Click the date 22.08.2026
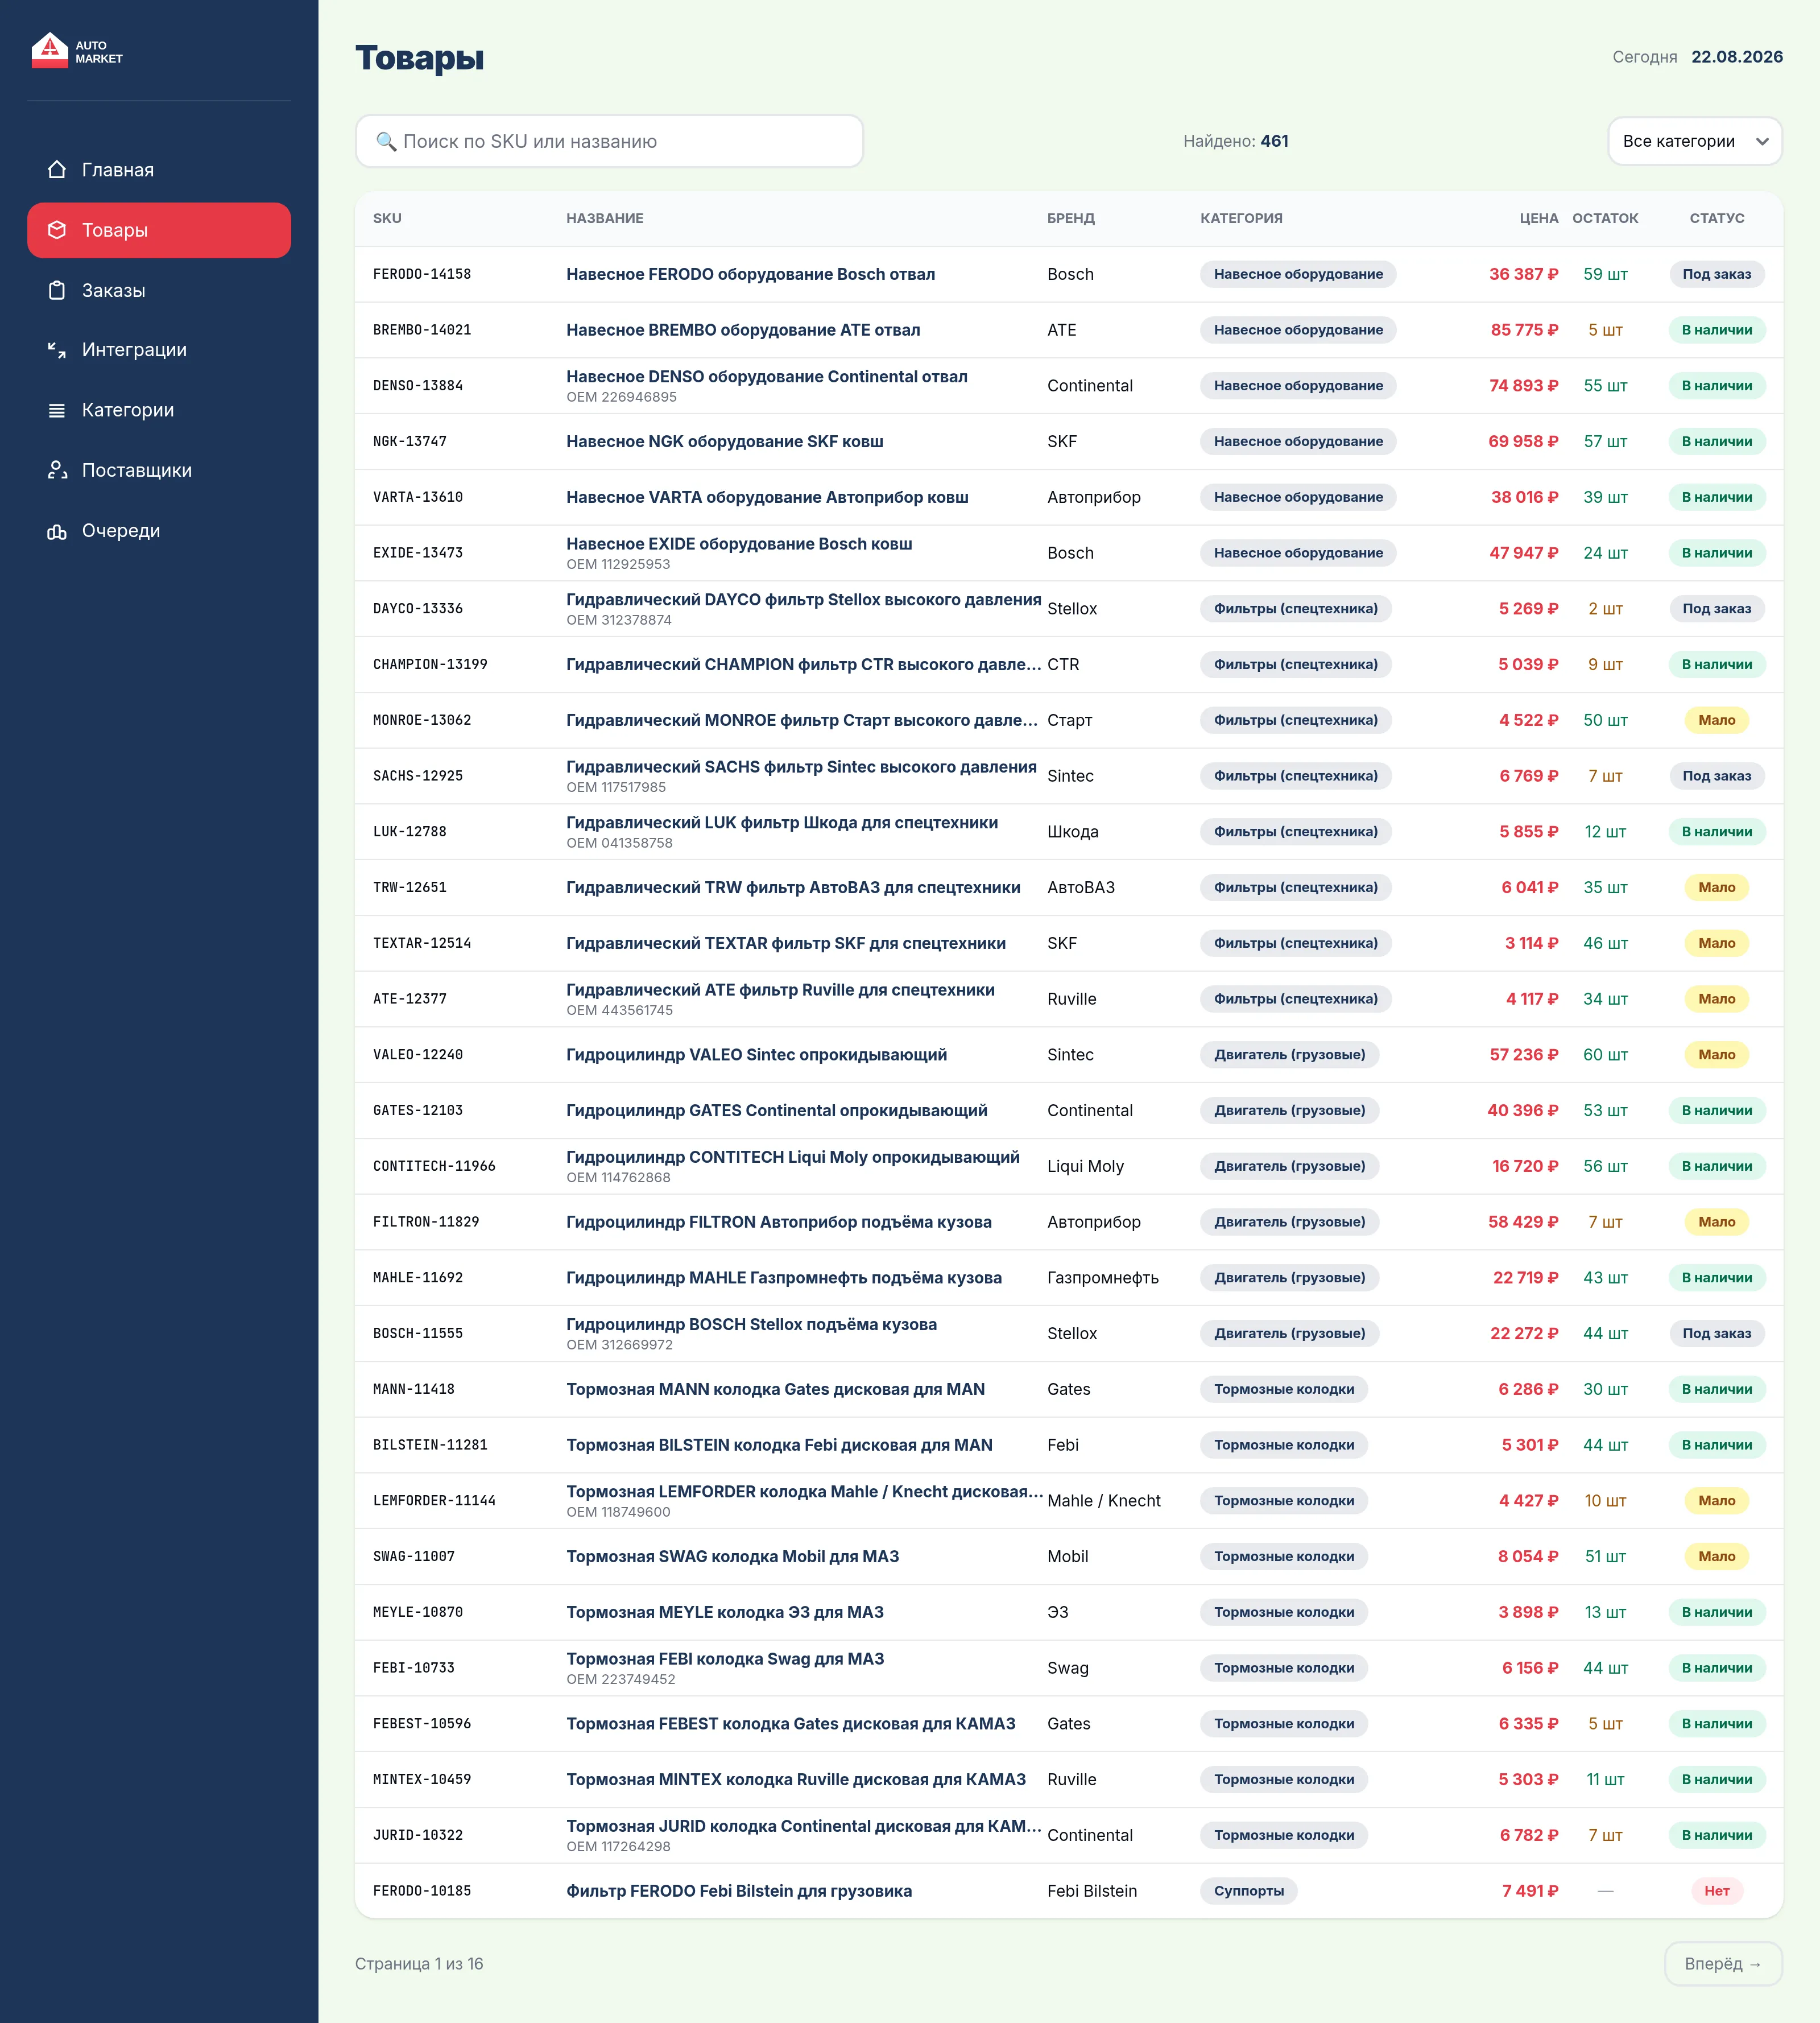 tap(1737, 57)
